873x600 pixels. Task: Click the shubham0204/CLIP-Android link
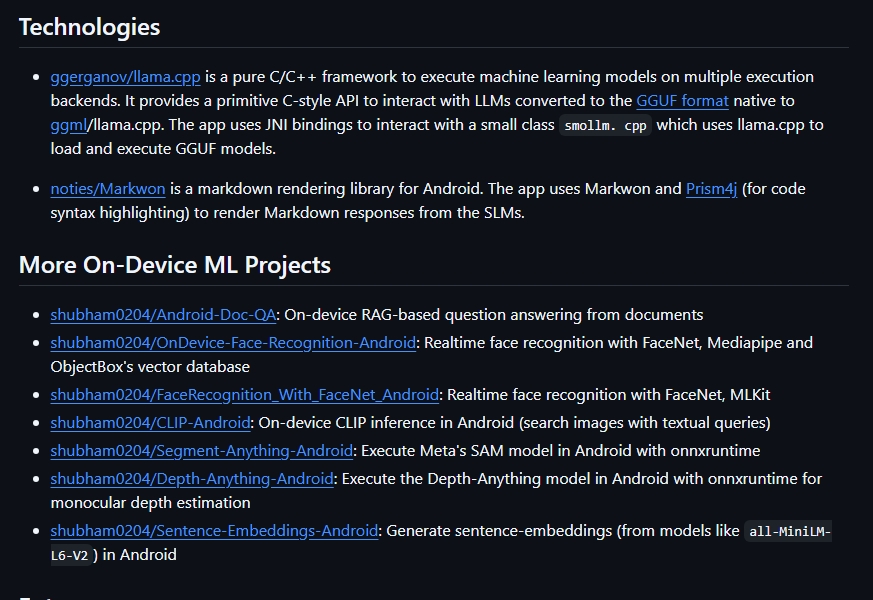(151, 423)
